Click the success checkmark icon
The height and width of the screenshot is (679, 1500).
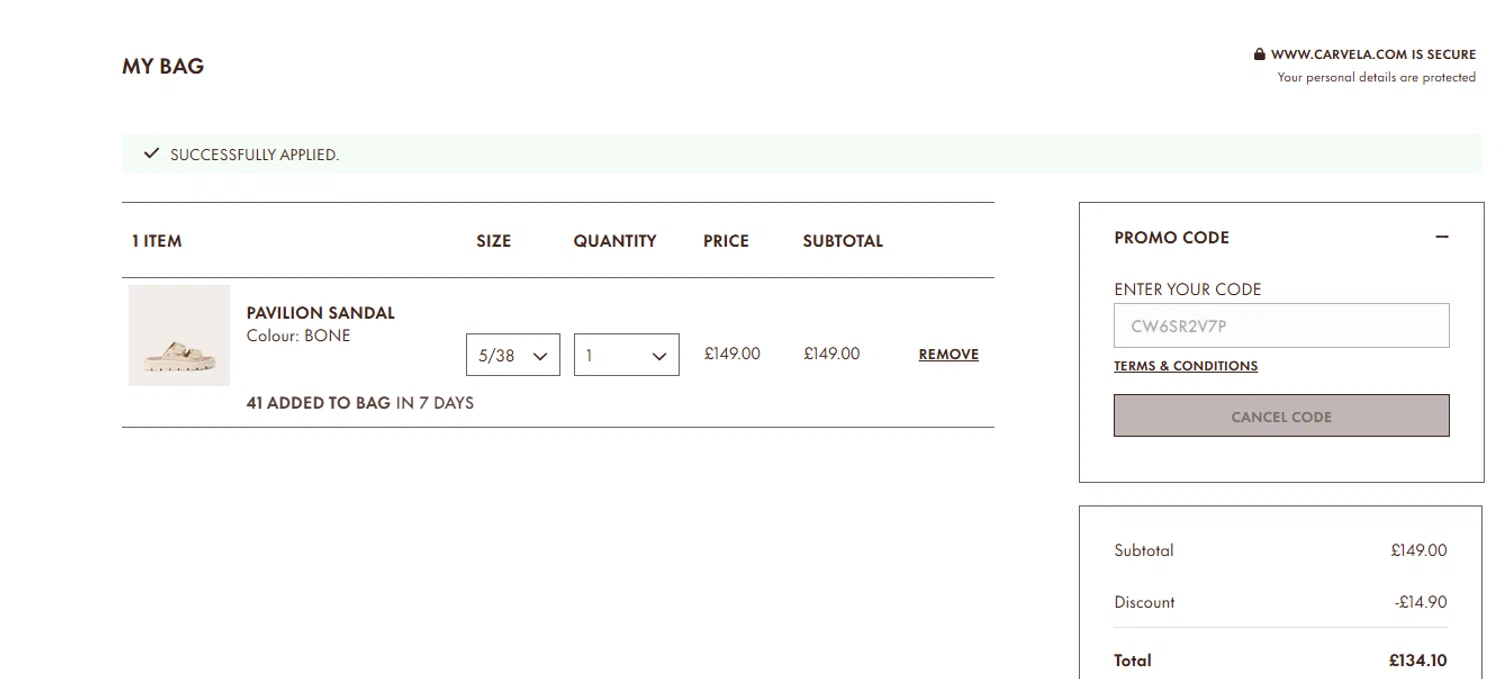(151, 154)
